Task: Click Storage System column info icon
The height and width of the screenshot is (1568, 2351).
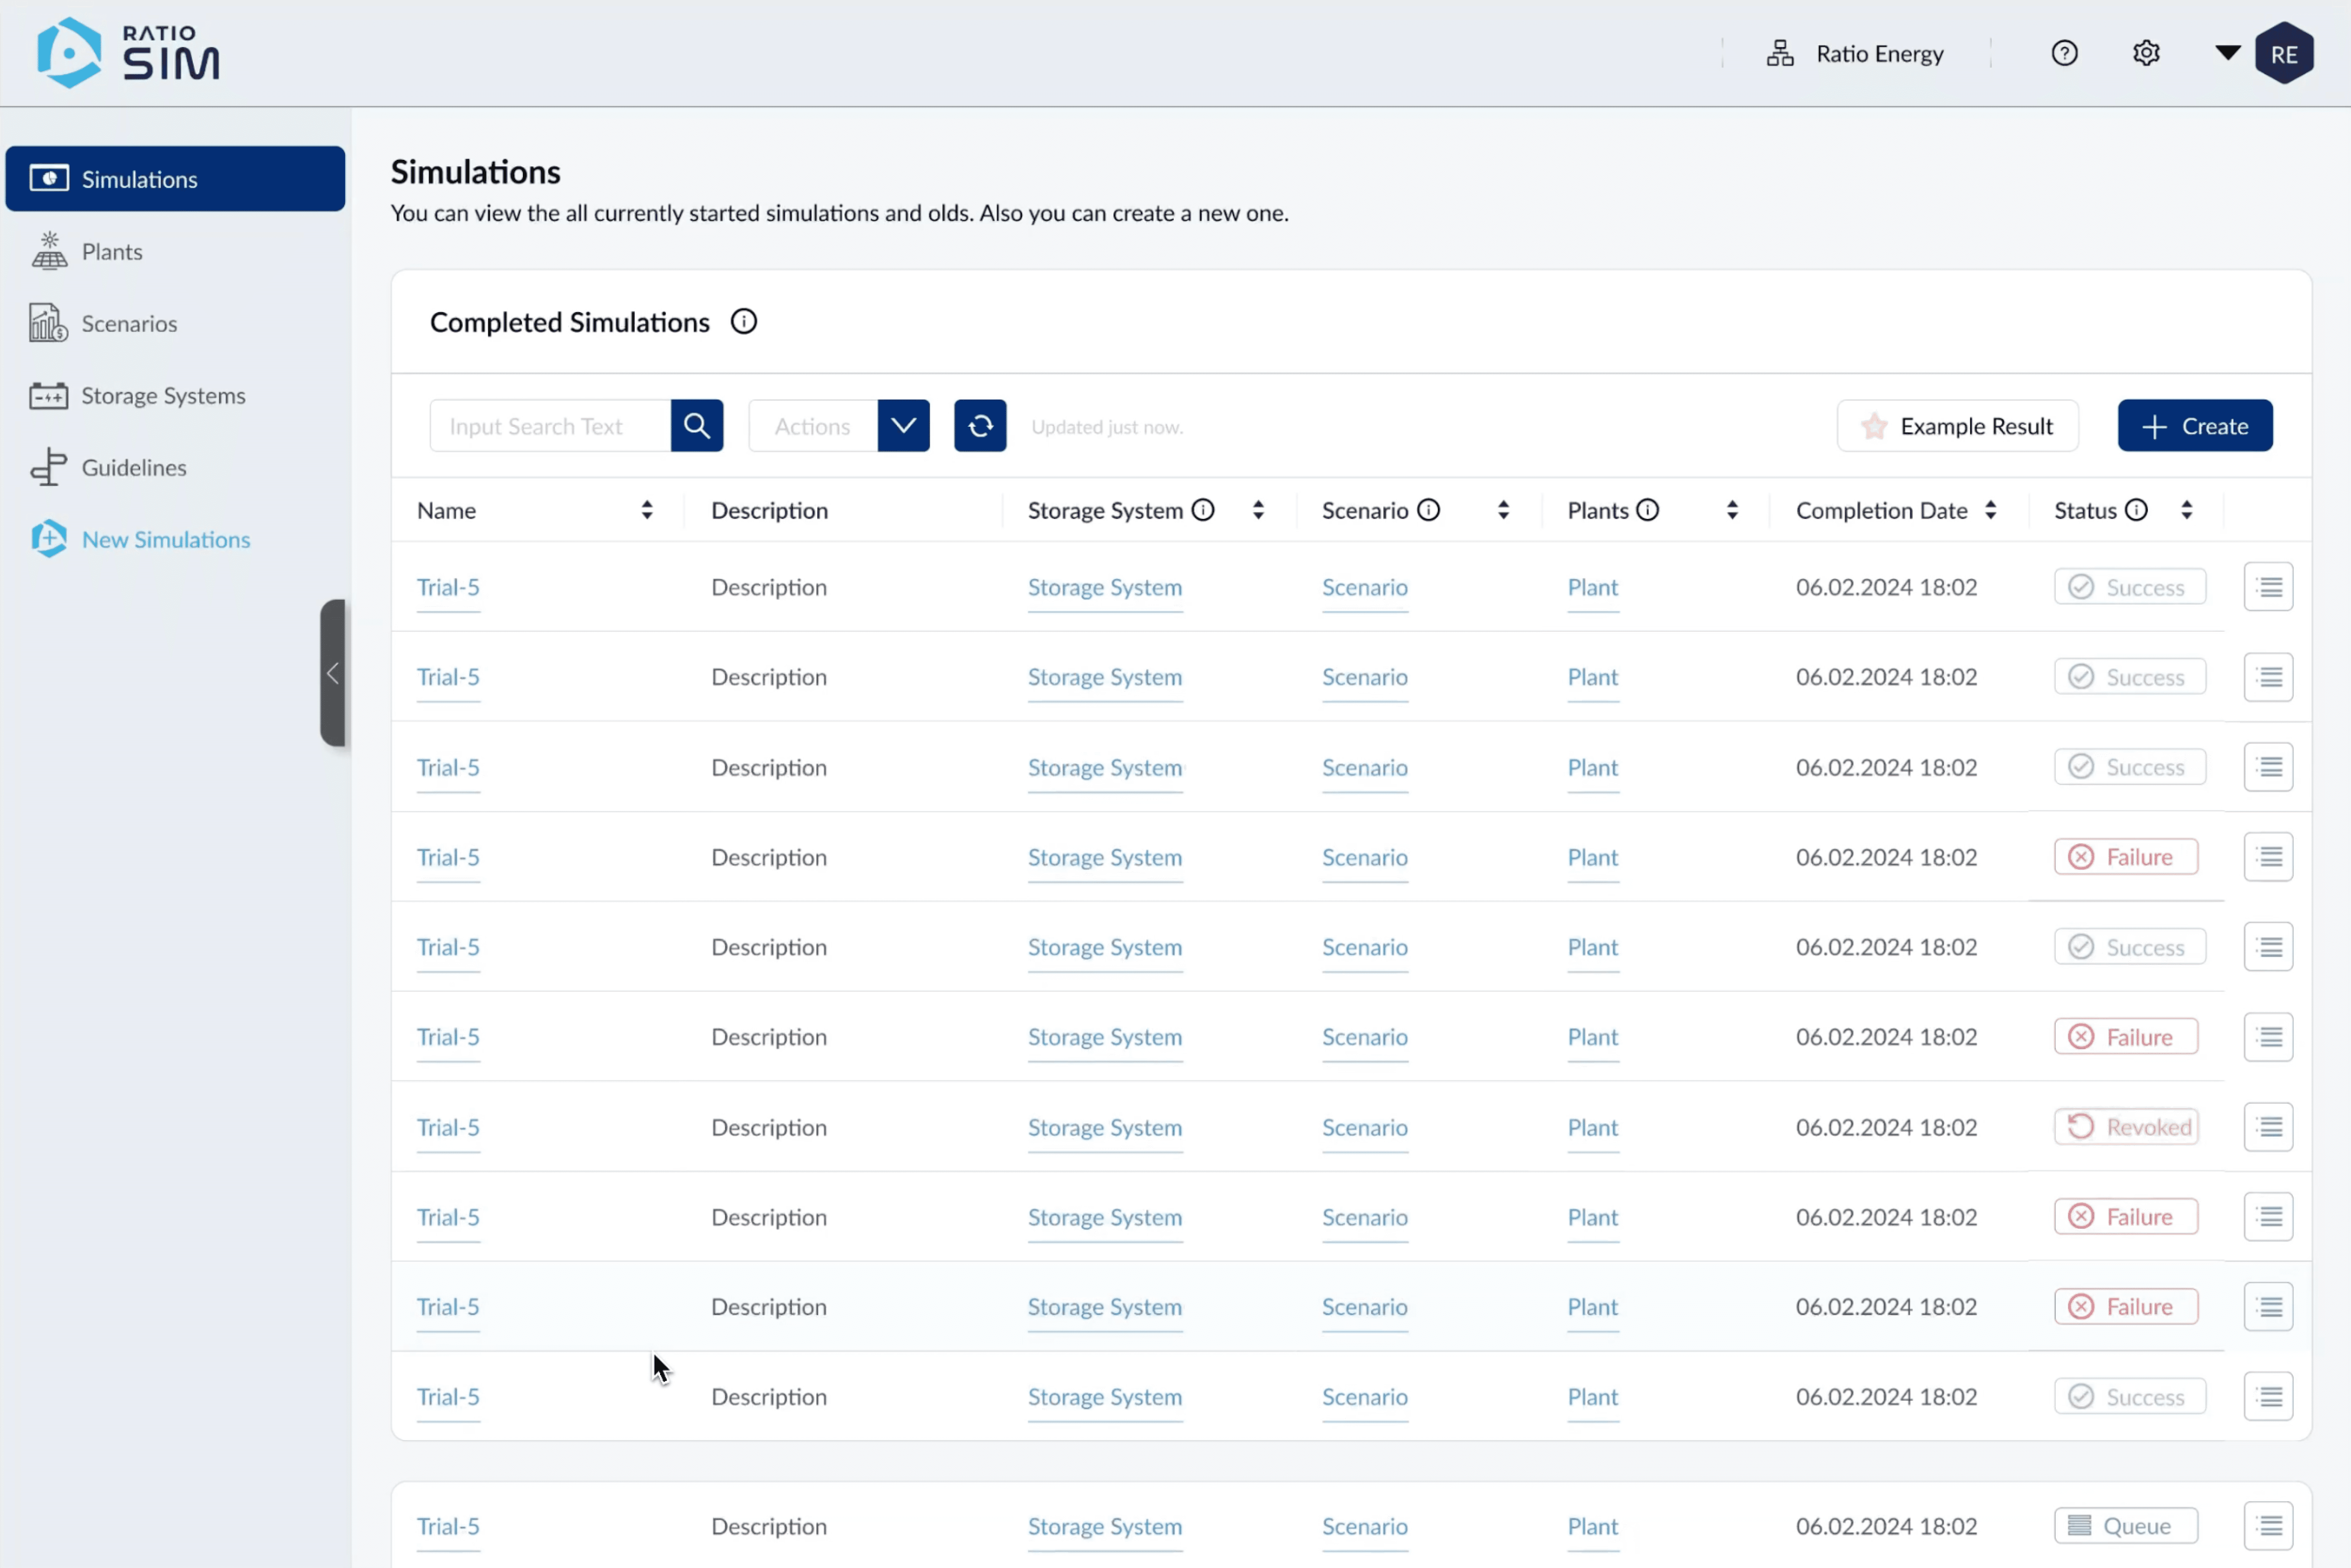Action: [x=1203, y=510]
